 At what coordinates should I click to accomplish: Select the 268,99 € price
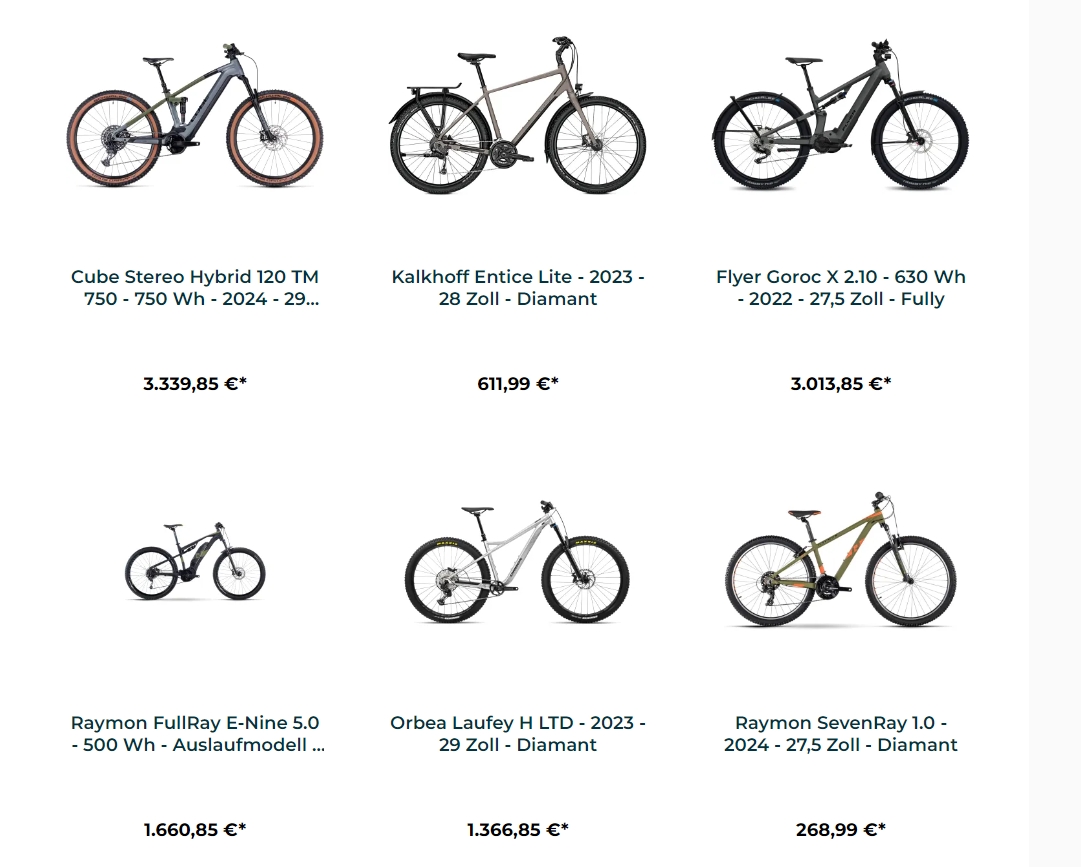[x=840, y=830]
